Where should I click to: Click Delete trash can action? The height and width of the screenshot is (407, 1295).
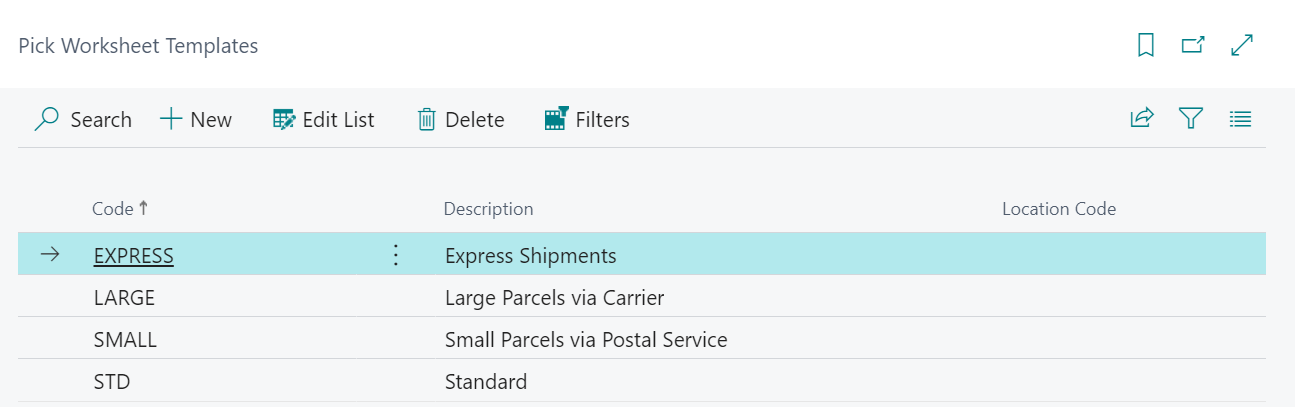(x=460, y=120)
